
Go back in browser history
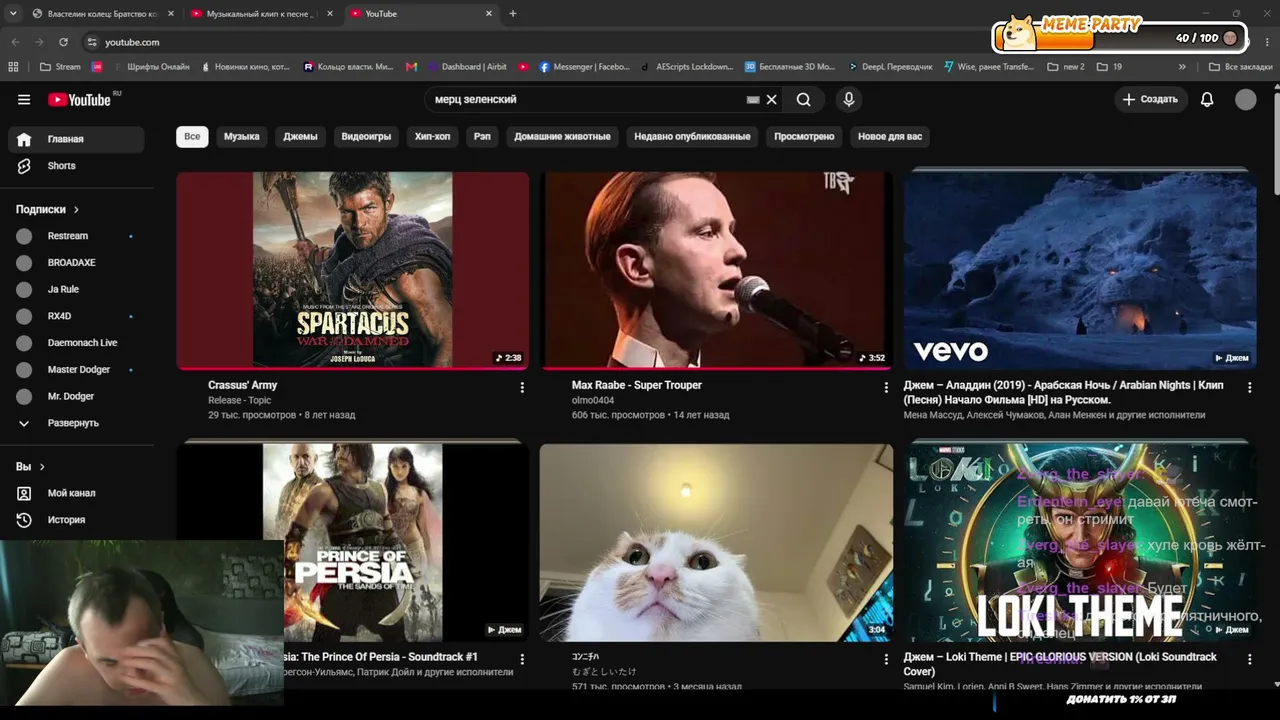click(x=15, y=42)
